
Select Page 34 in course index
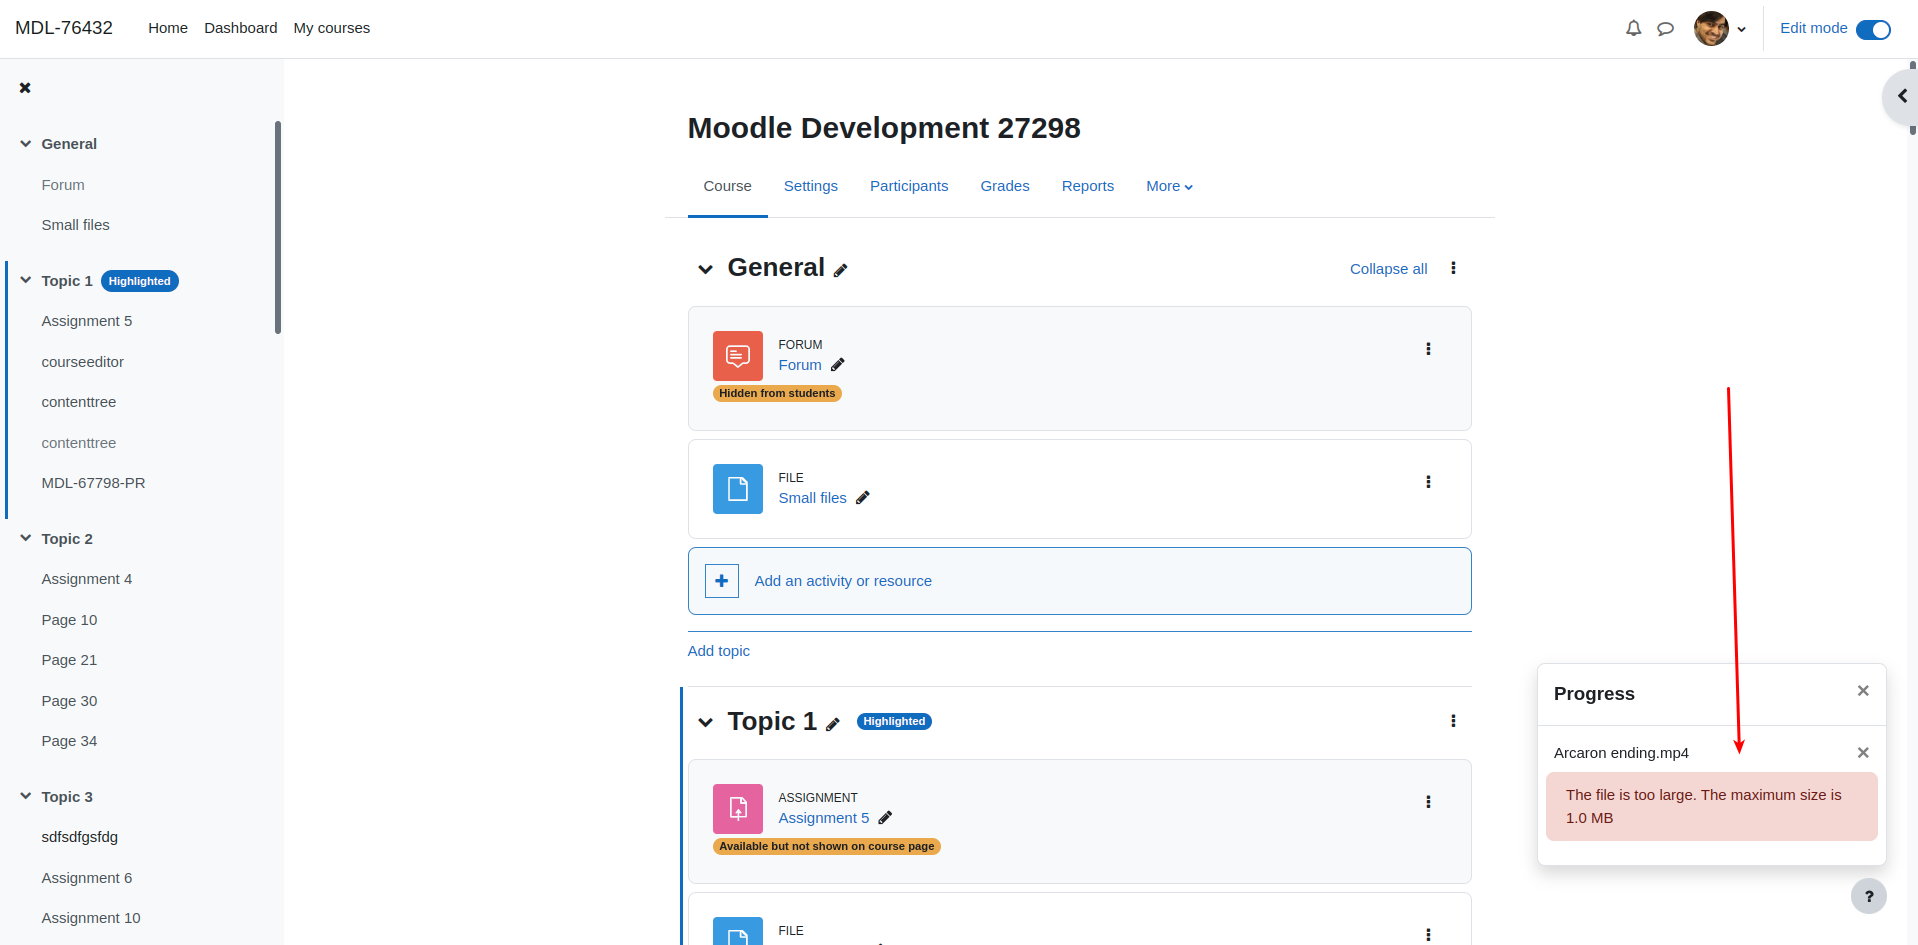point(70,741)
